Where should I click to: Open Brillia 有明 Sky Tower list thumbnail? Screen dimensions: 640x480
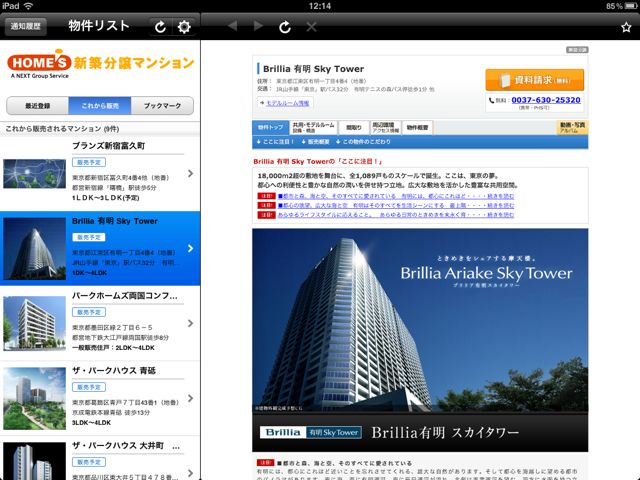coord(34,249)
